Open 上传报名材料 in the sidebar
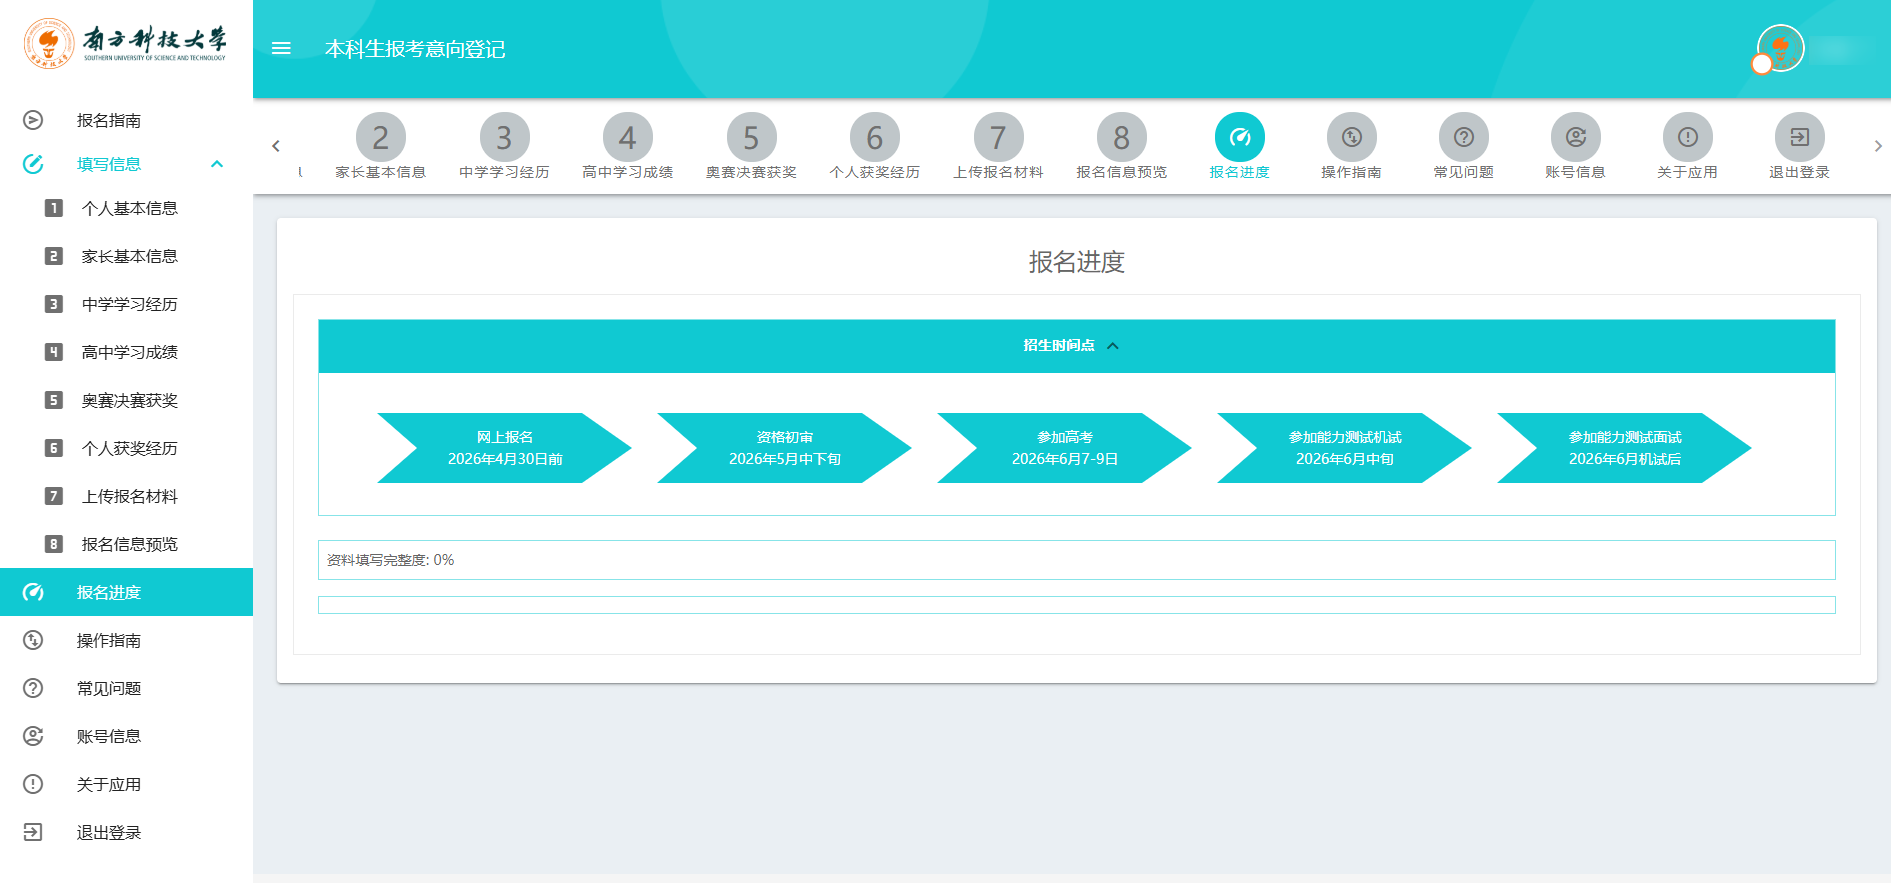Viewport: 1891px width, 883px height. [129, 496]
